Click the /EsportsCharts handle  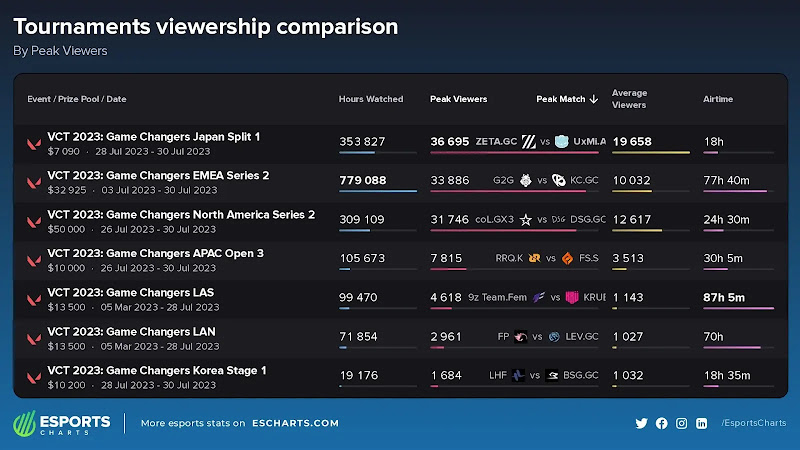point(754,423)
